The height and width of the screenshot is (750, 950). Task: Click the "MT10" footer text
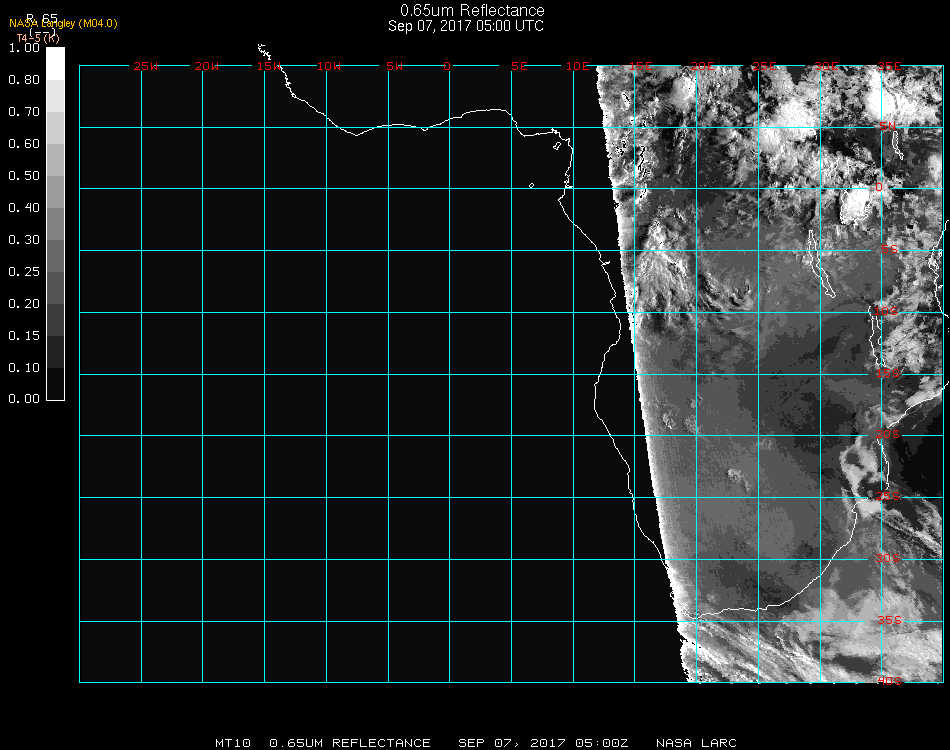[233, 743]
